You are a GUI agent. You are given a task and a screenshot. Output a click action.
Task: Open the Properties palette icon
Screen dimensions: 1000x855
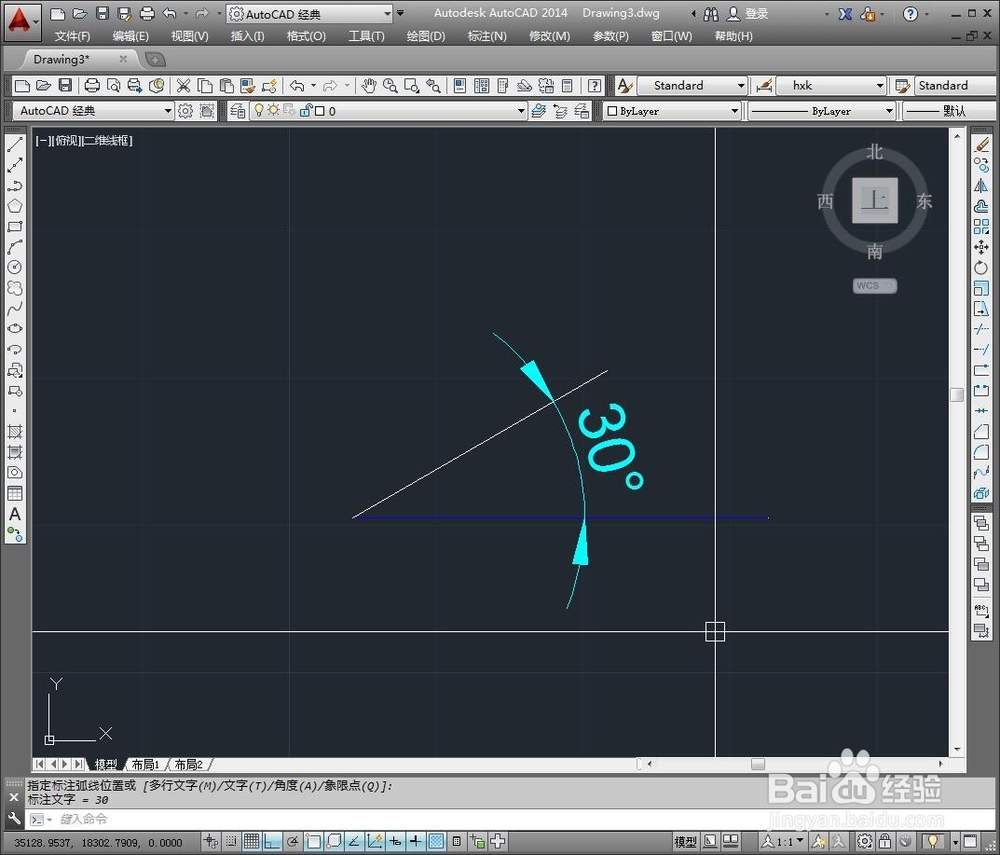[460, 85]
